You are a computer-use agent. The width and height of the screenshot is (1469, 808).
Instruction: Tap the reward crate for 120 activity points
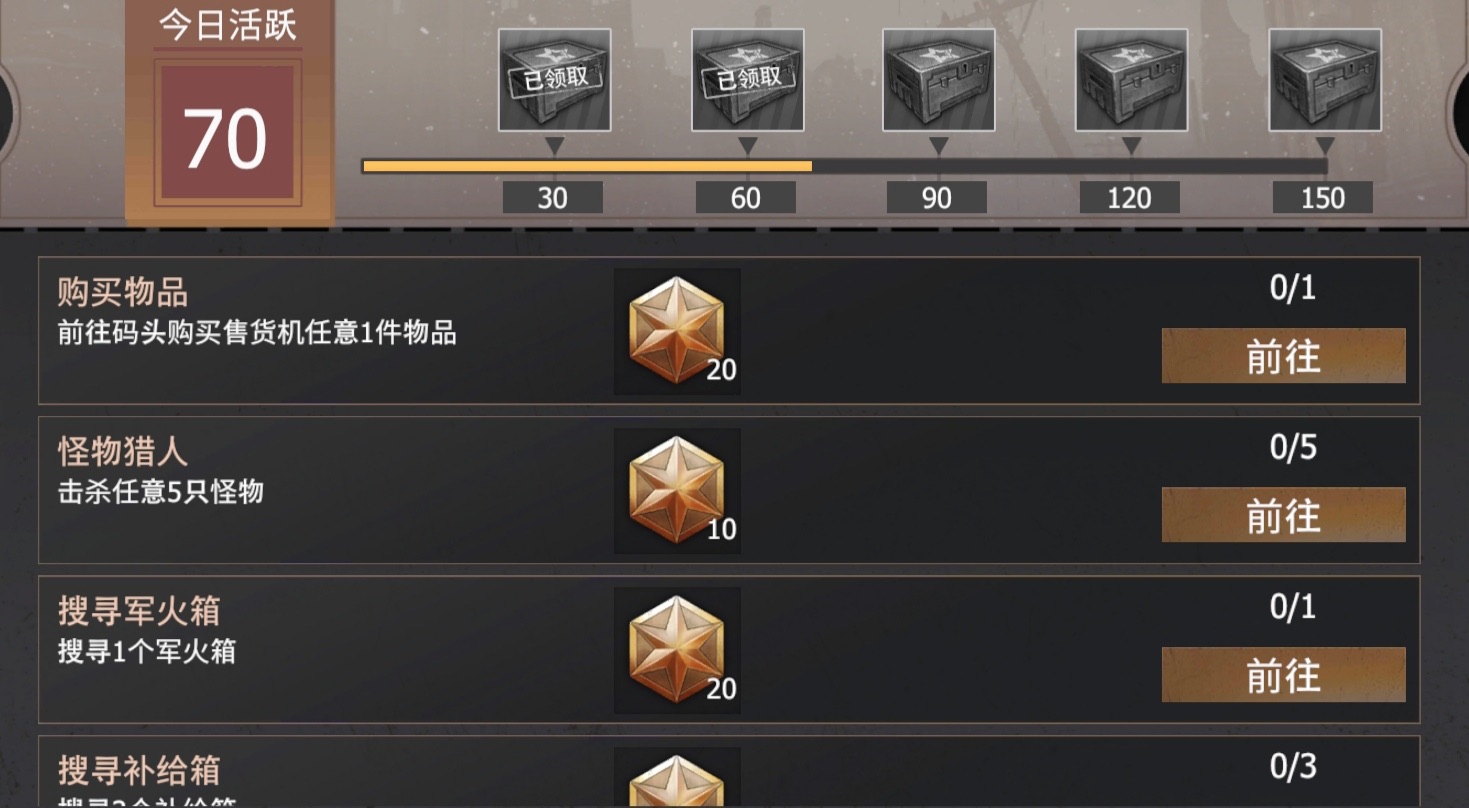click(x=1131, y=80)
